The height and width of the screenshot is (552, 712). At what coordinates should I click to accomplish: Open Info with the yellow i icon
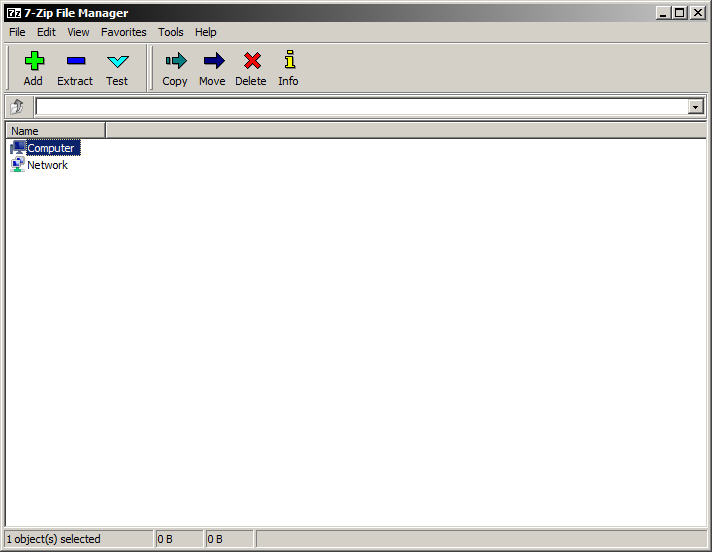coord(290,59)
